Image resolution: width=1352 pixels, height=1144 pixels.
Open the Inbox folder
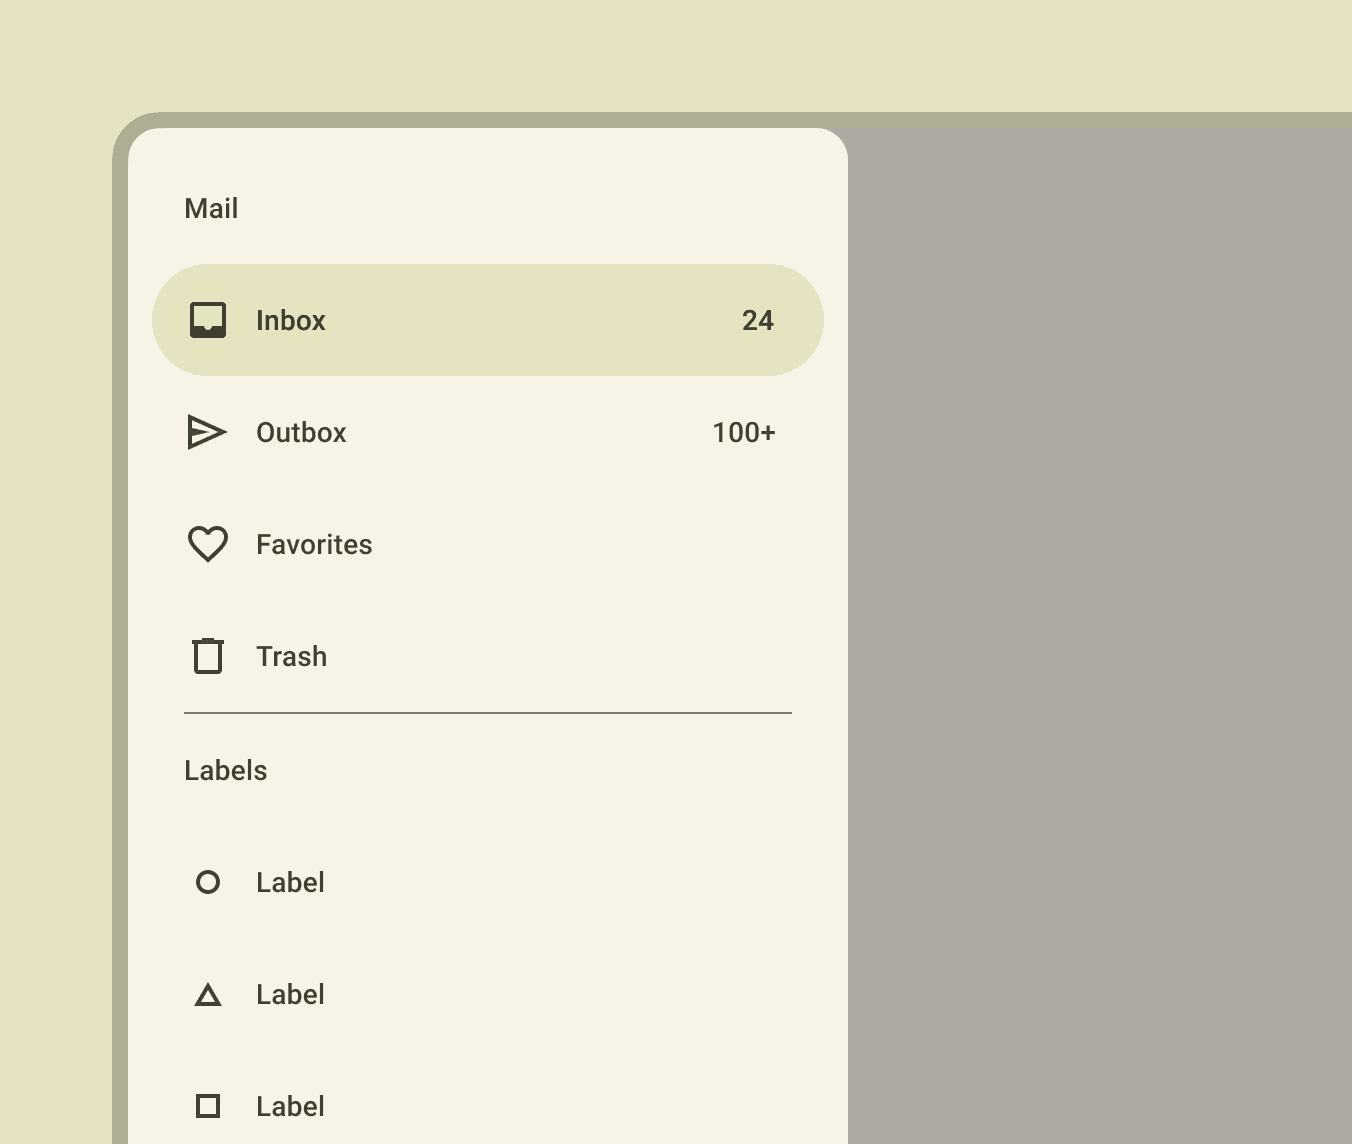(x=488, y=320)
